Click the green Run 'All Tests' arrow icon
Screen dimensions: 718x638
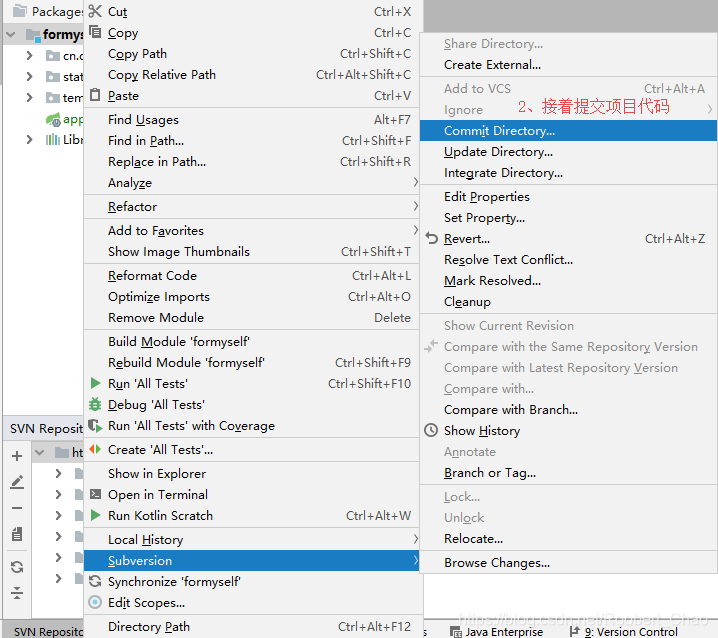tap(95, 383)
